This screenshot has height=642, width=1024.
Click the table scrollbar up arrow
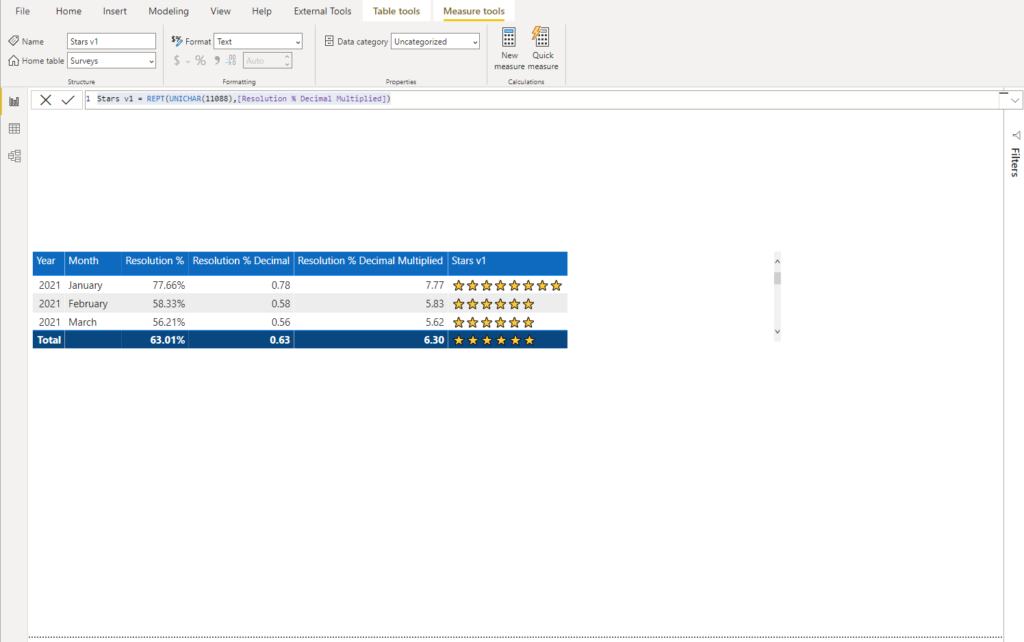pyautogui.click(x=777, y=261)
